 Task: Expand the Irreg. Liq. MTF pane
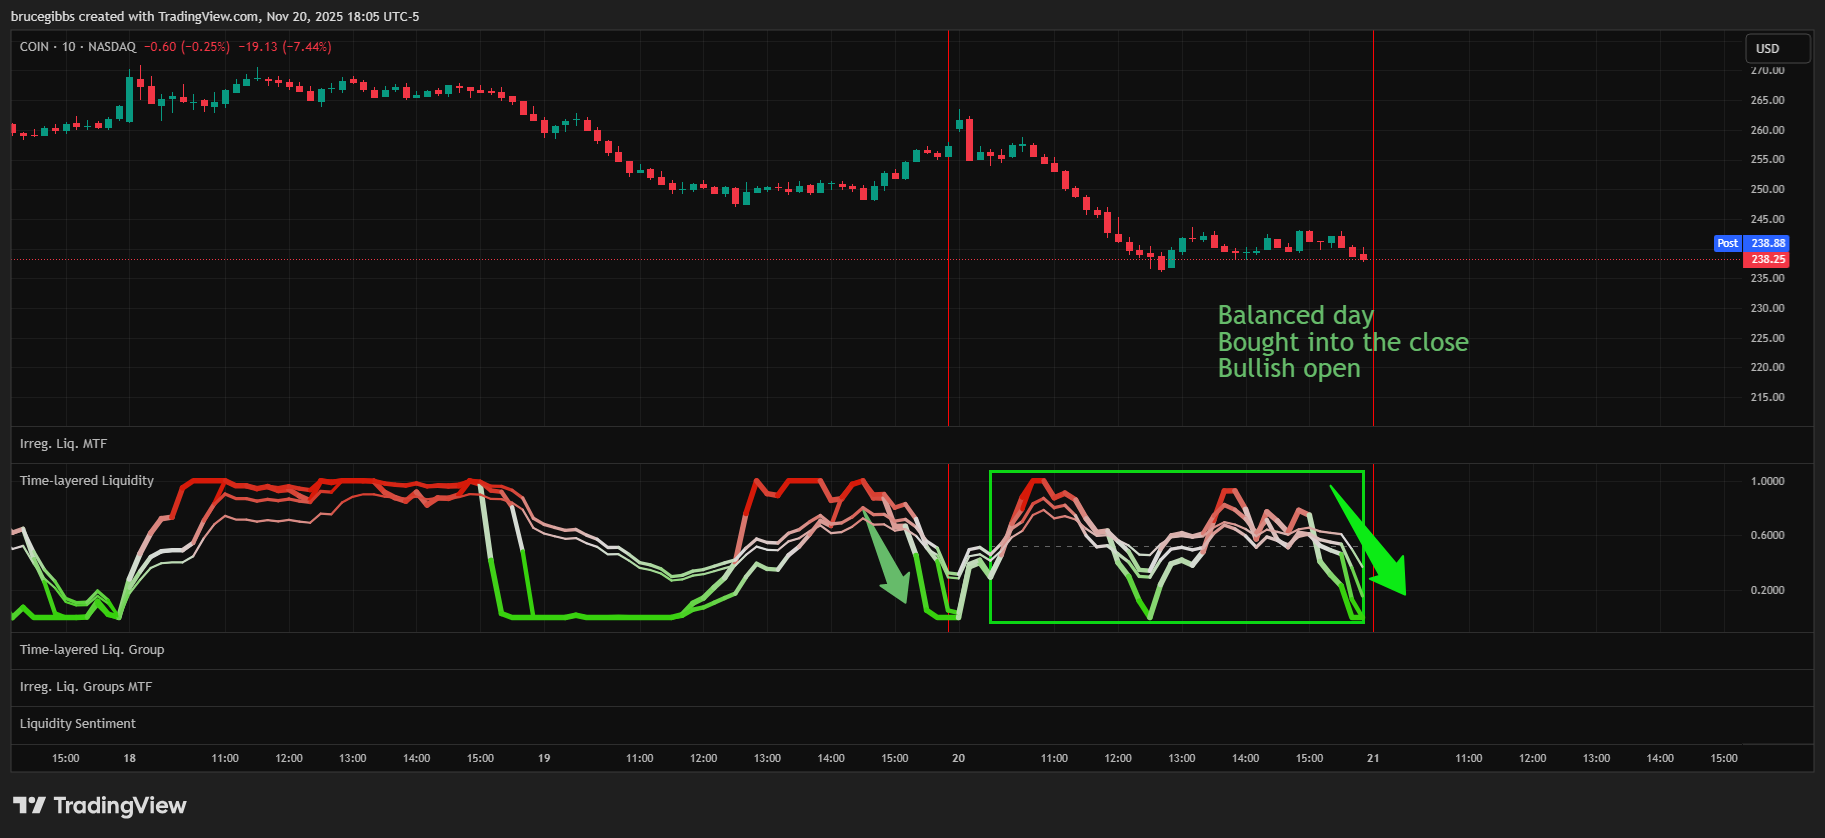pos(63,444)
